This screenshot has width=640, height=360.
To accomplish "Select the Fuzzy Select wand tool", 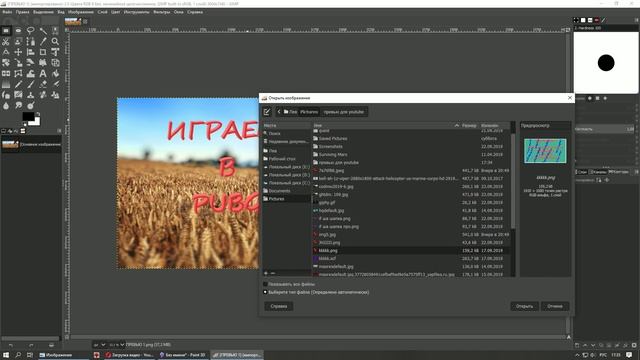I will pyautogui.click(x=43, y=31).
